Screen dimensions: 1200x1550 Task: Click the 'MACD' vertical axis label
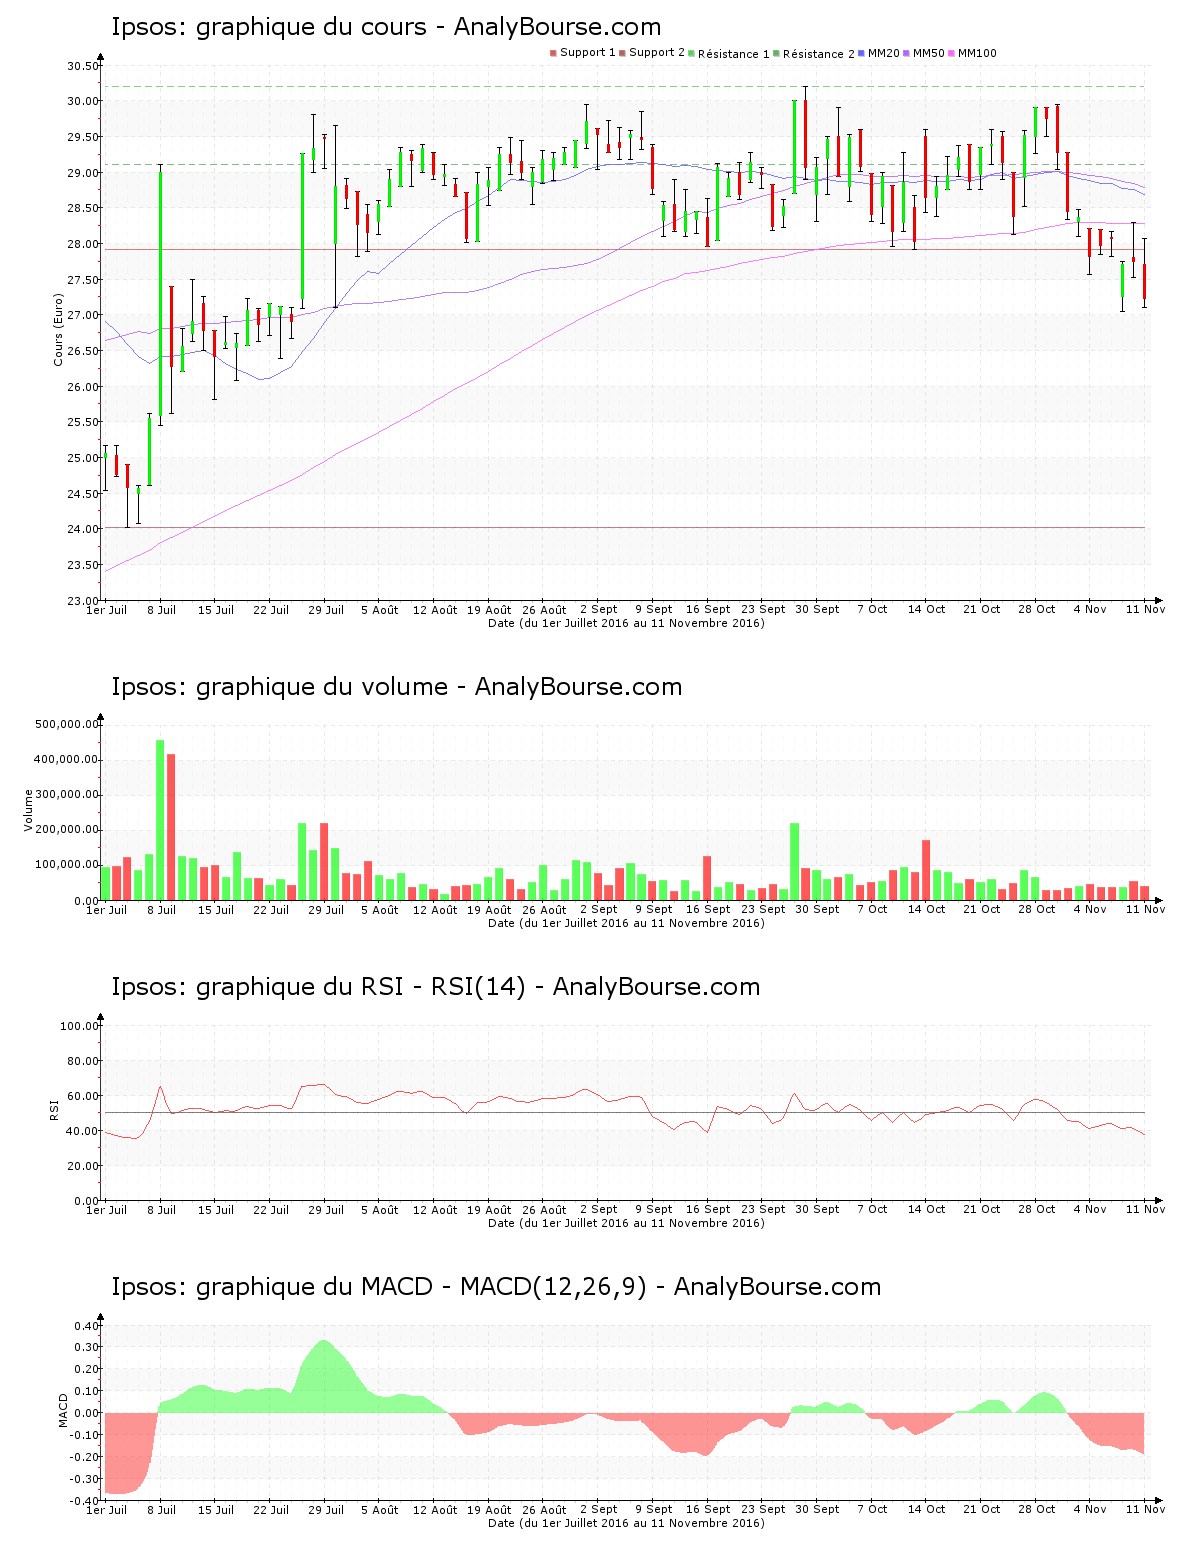64,1410
